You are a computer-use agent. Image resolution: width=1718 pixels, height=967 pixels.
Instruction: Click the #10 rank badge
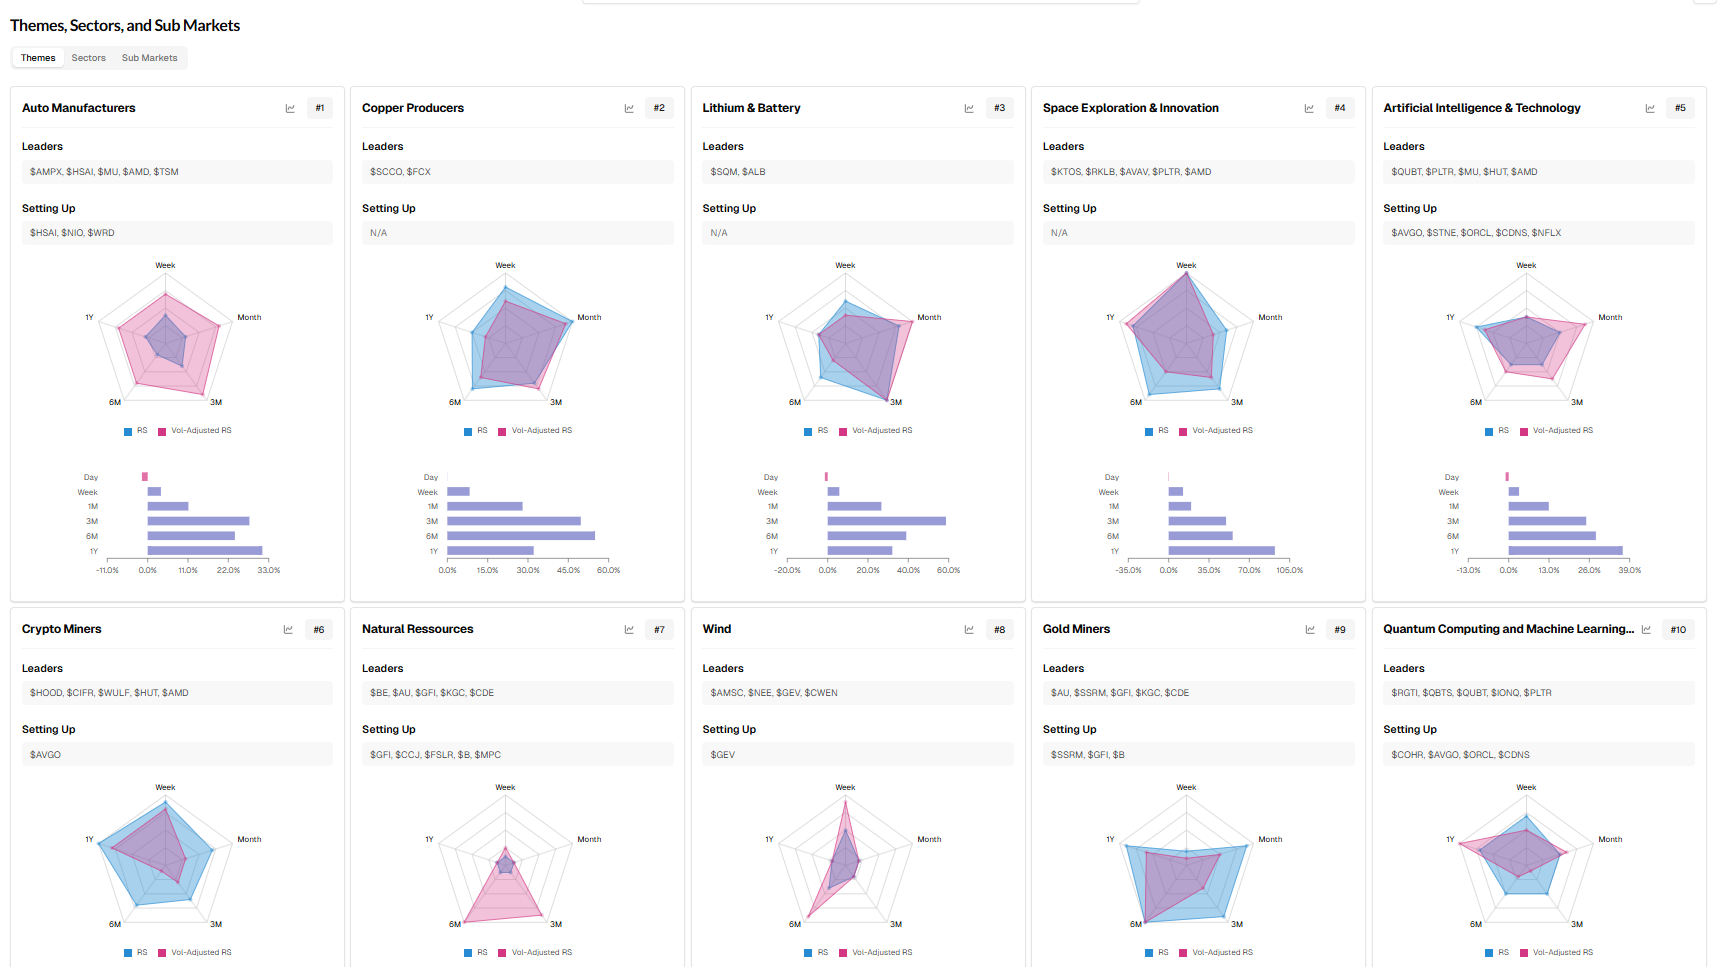[x=1678, y=630]
